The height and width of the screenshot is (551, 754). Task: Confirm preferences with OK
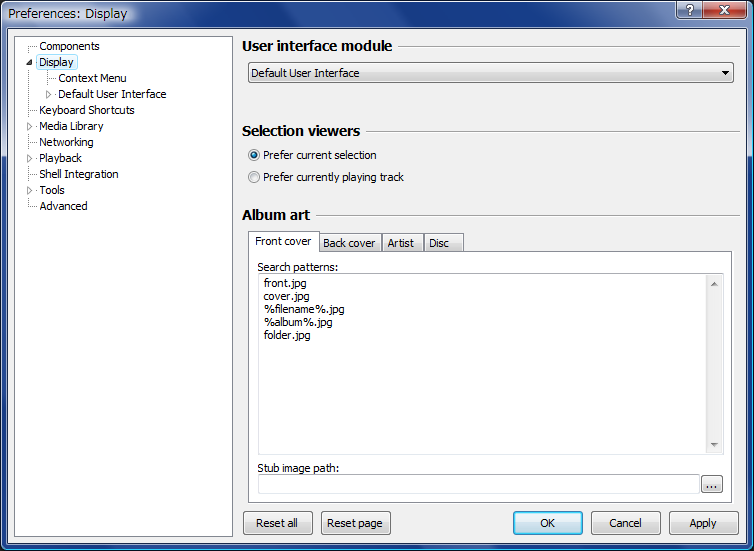pos(548,523)
